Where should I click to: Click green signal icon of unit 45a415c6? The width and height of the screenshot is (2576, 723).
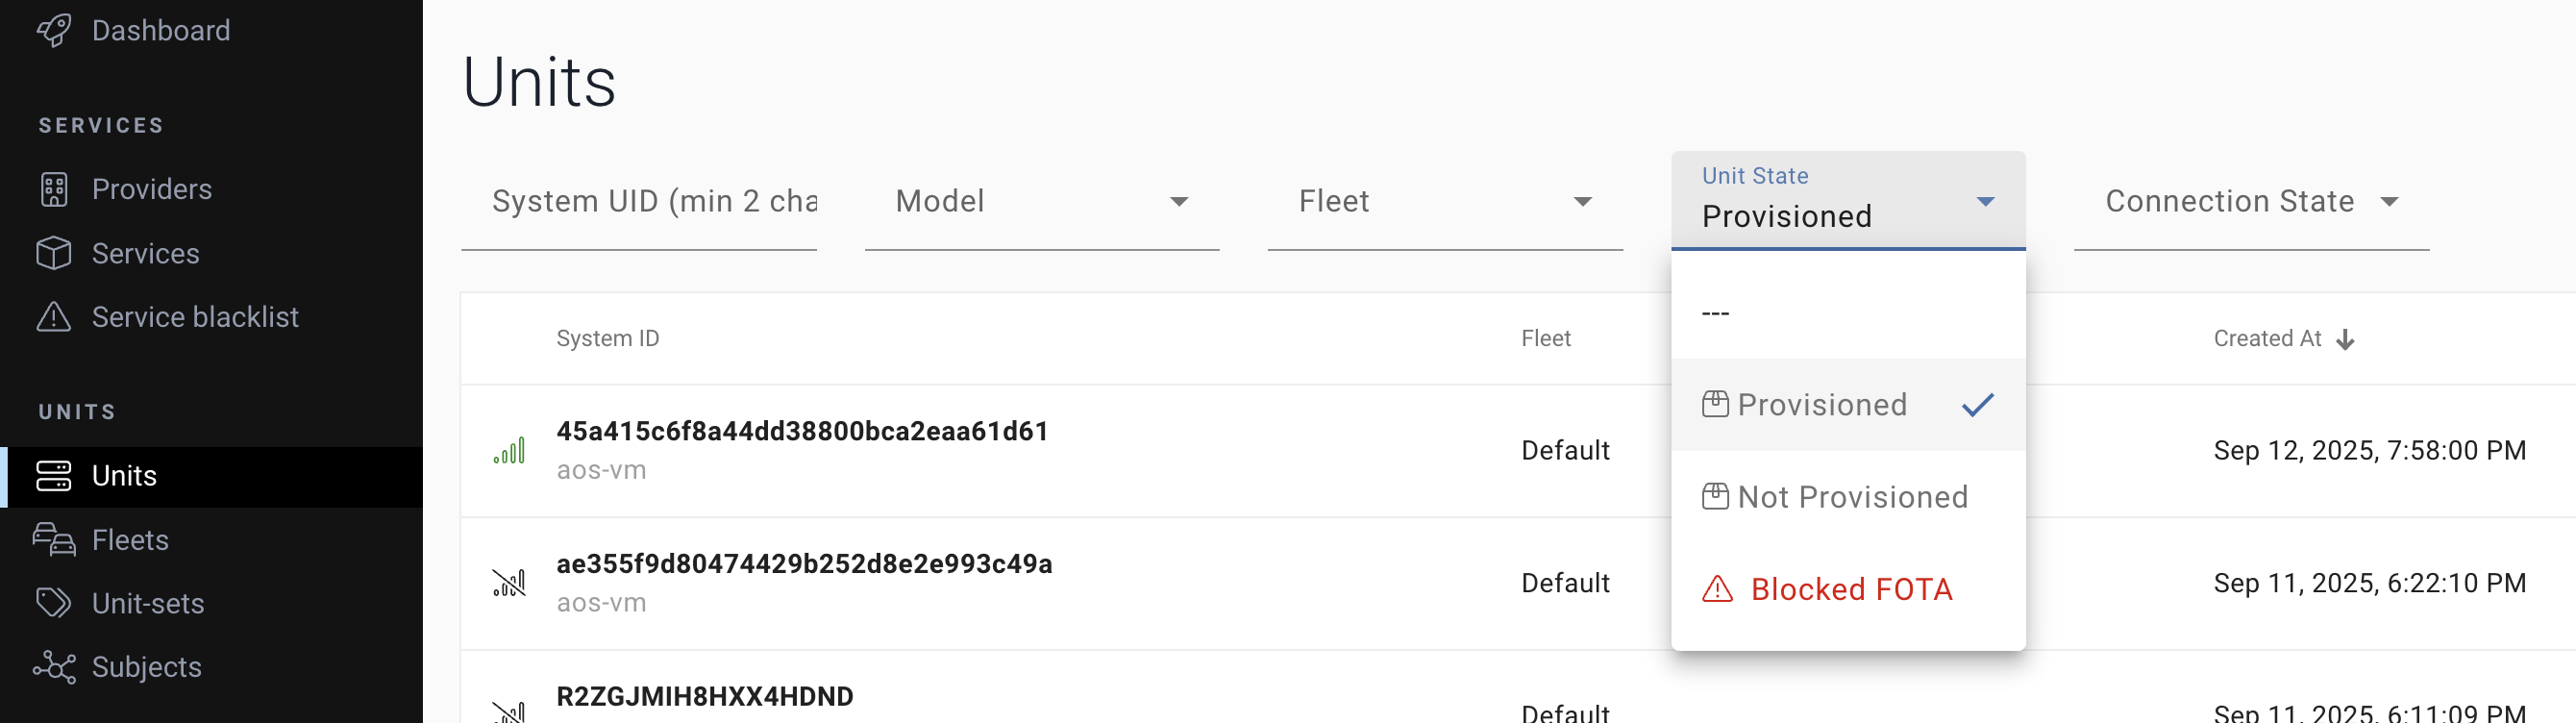(x=509, y=451)
